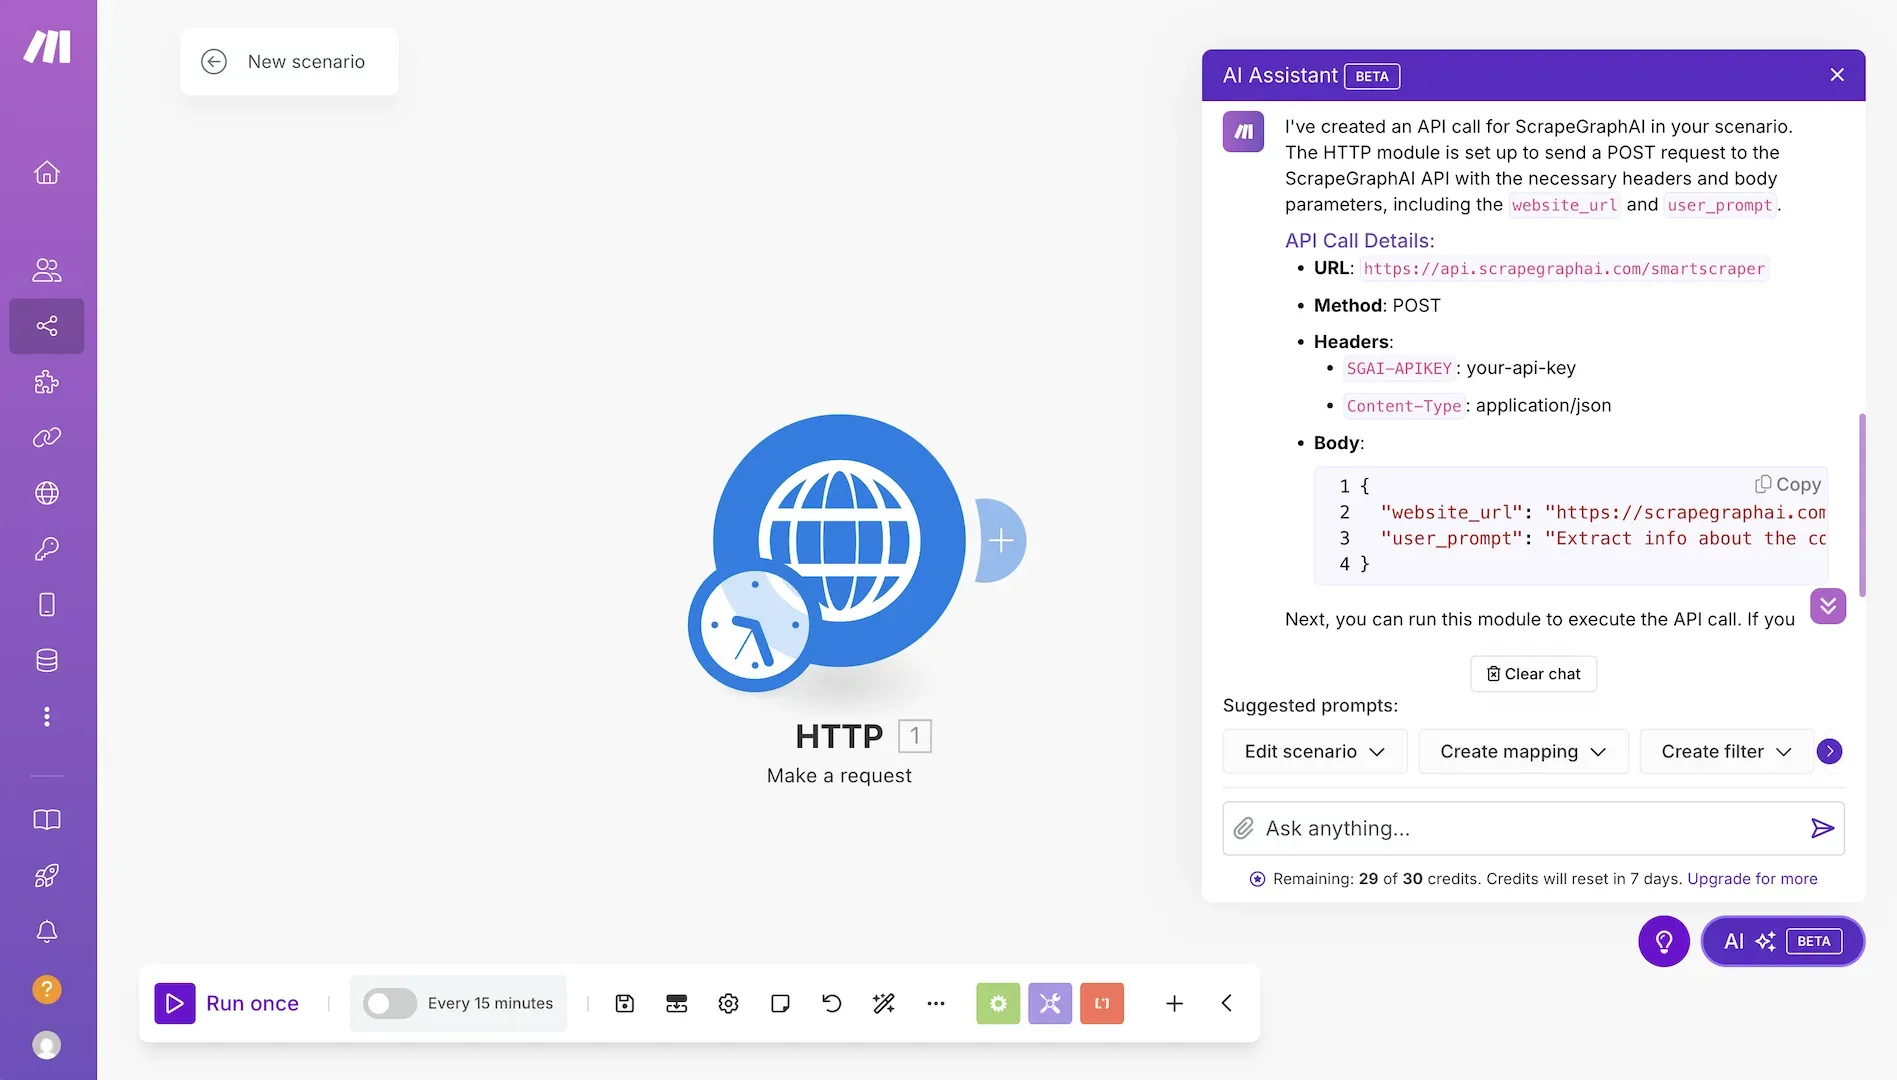
Task: Expand the Create mapping prompt dropdown
Action: click(x=1523, y=751)
